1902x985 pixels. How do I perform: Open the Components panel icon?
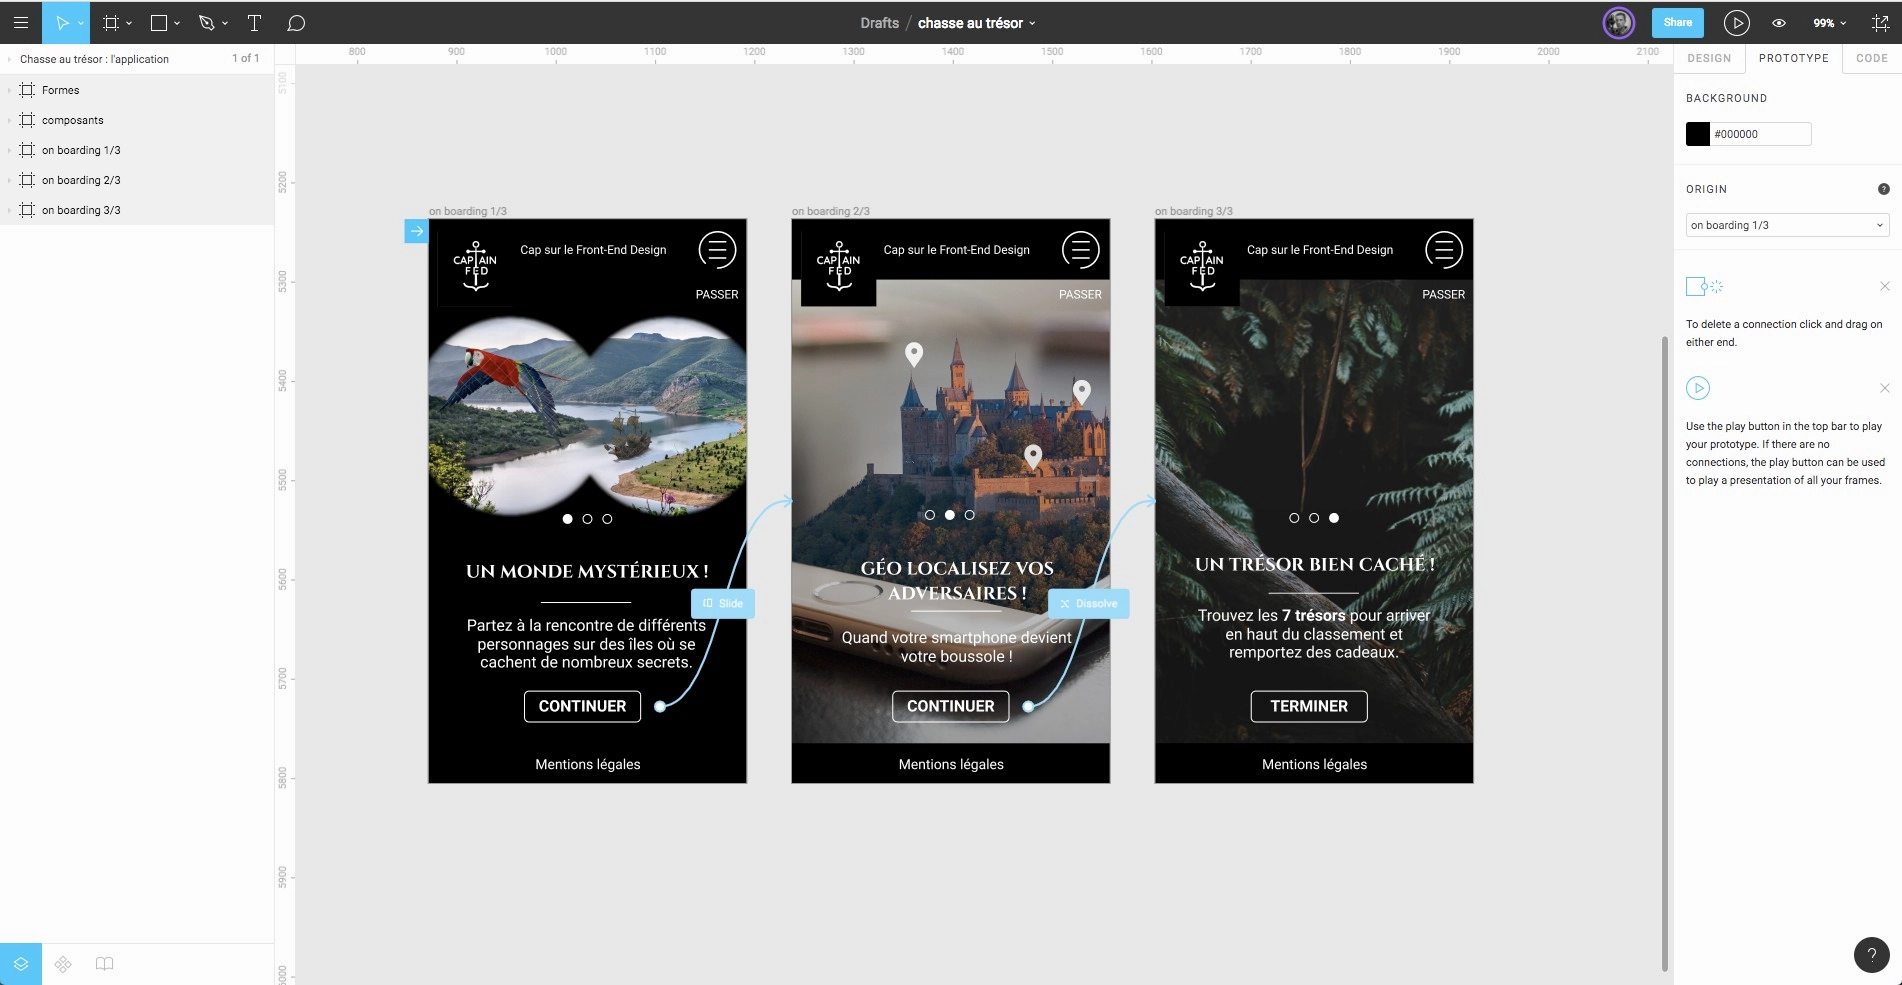[63, 964]
